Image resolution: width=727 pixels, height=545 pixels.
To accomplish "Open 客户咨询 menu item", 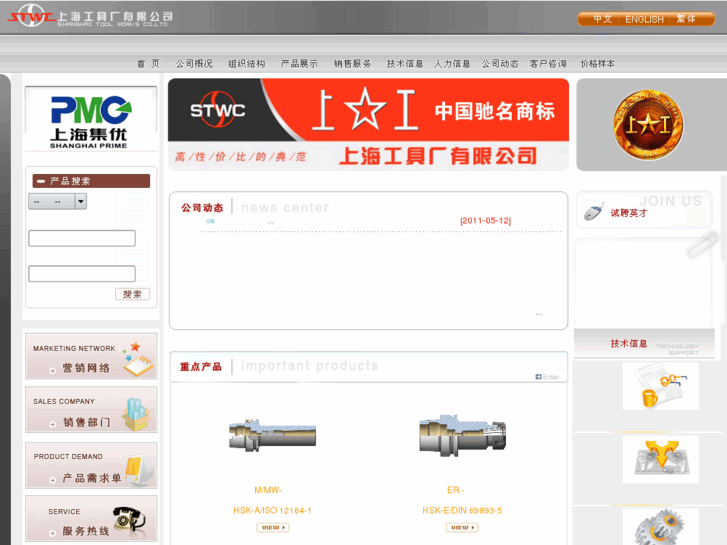I will (548, 64).
